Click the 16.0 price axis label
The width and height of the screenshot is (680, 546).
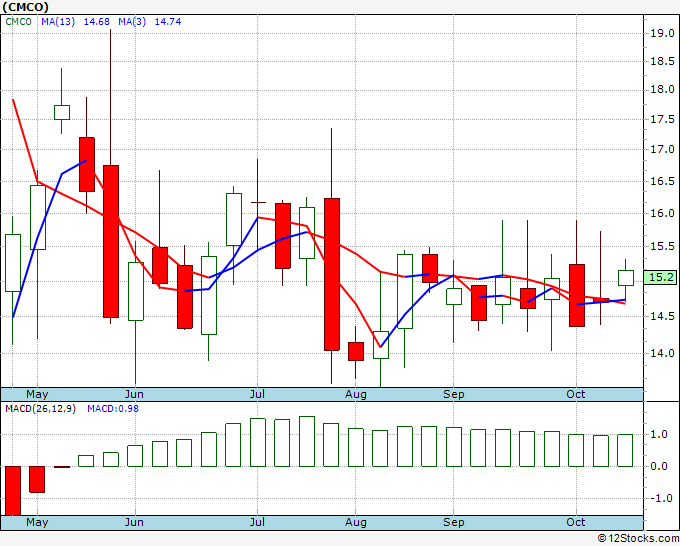(662, 213)
